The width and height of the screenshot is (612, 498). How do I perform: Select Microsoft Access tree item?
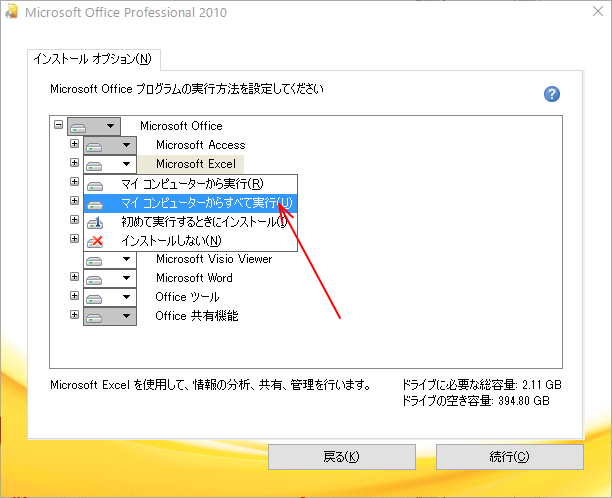[201, 145]
